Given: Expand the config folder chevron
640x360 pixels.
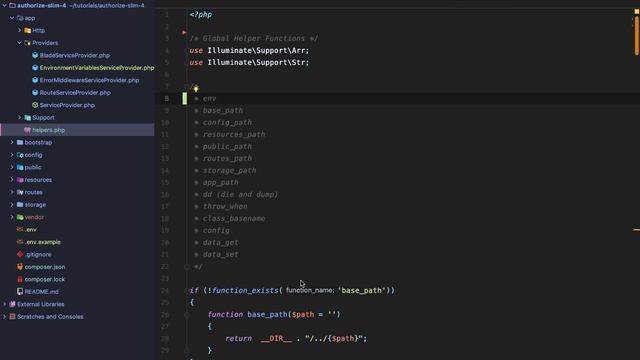Looking at the screenshot, I should (12, 155).
